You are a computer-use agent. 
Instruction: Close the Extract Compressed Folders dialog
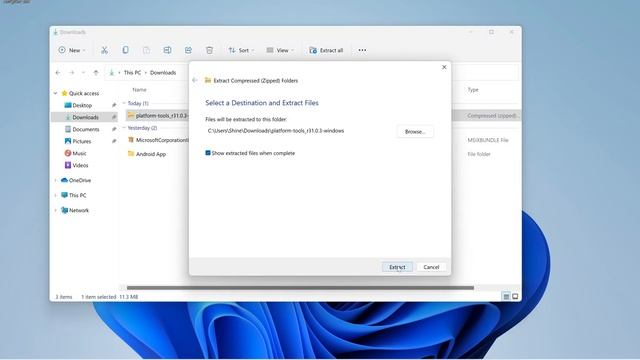444,67
